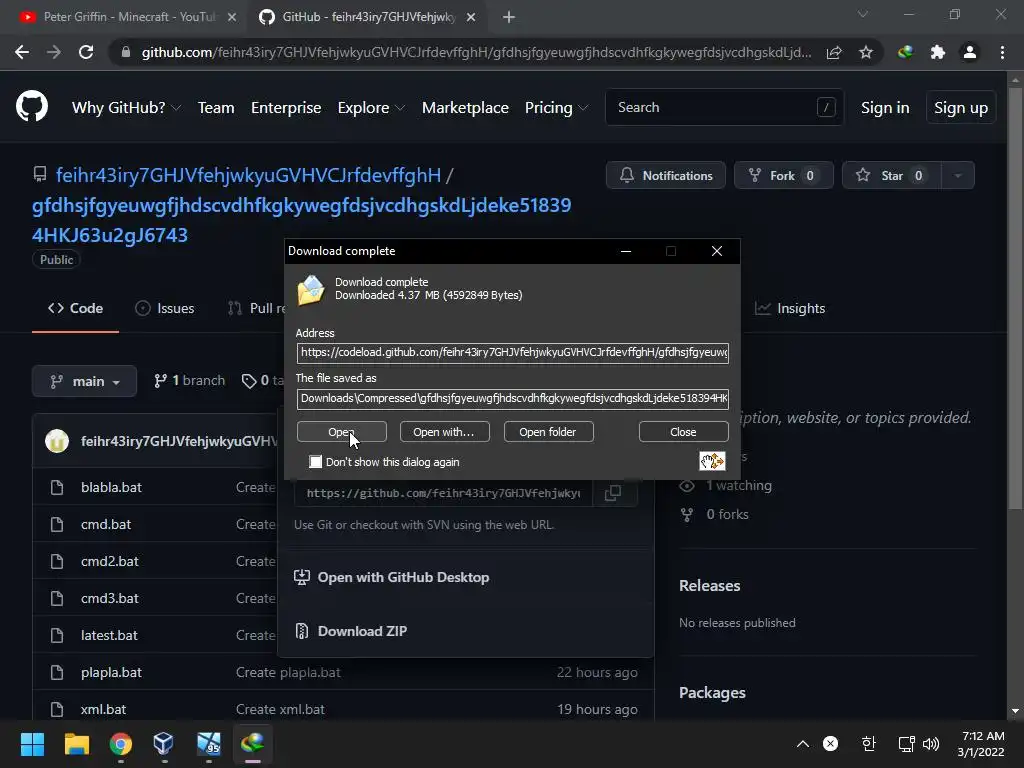Viewport: 1024px width, 768px height.
Task: Close the Peter Griffin YouTube tab
Action: (232, 17)
